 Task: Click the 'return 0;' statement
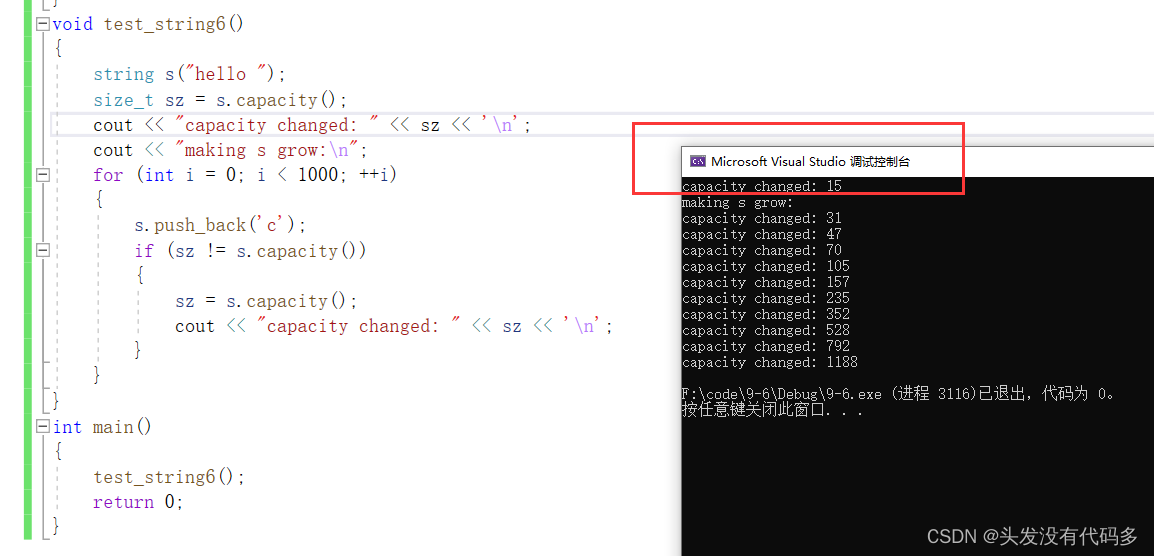pos(138,502)
